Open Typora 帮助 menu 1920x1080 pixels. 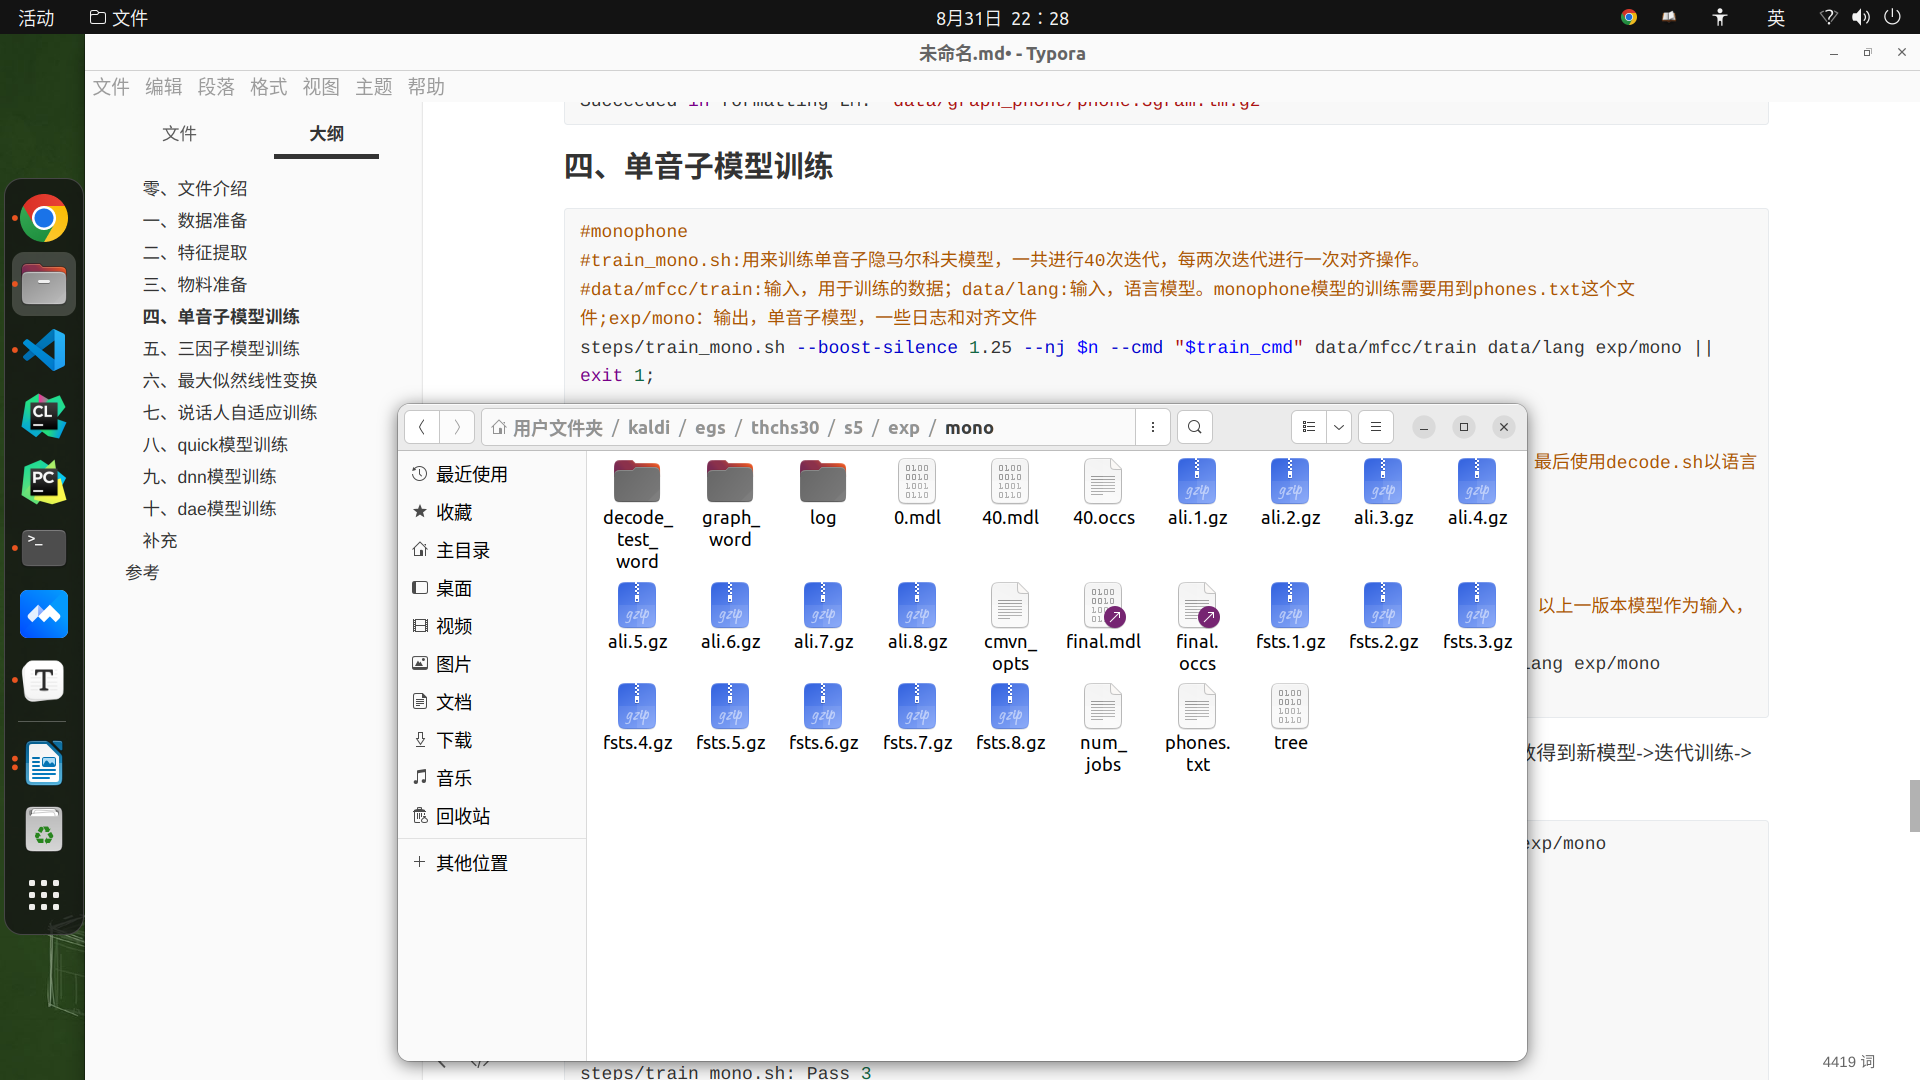pos(426,87)
